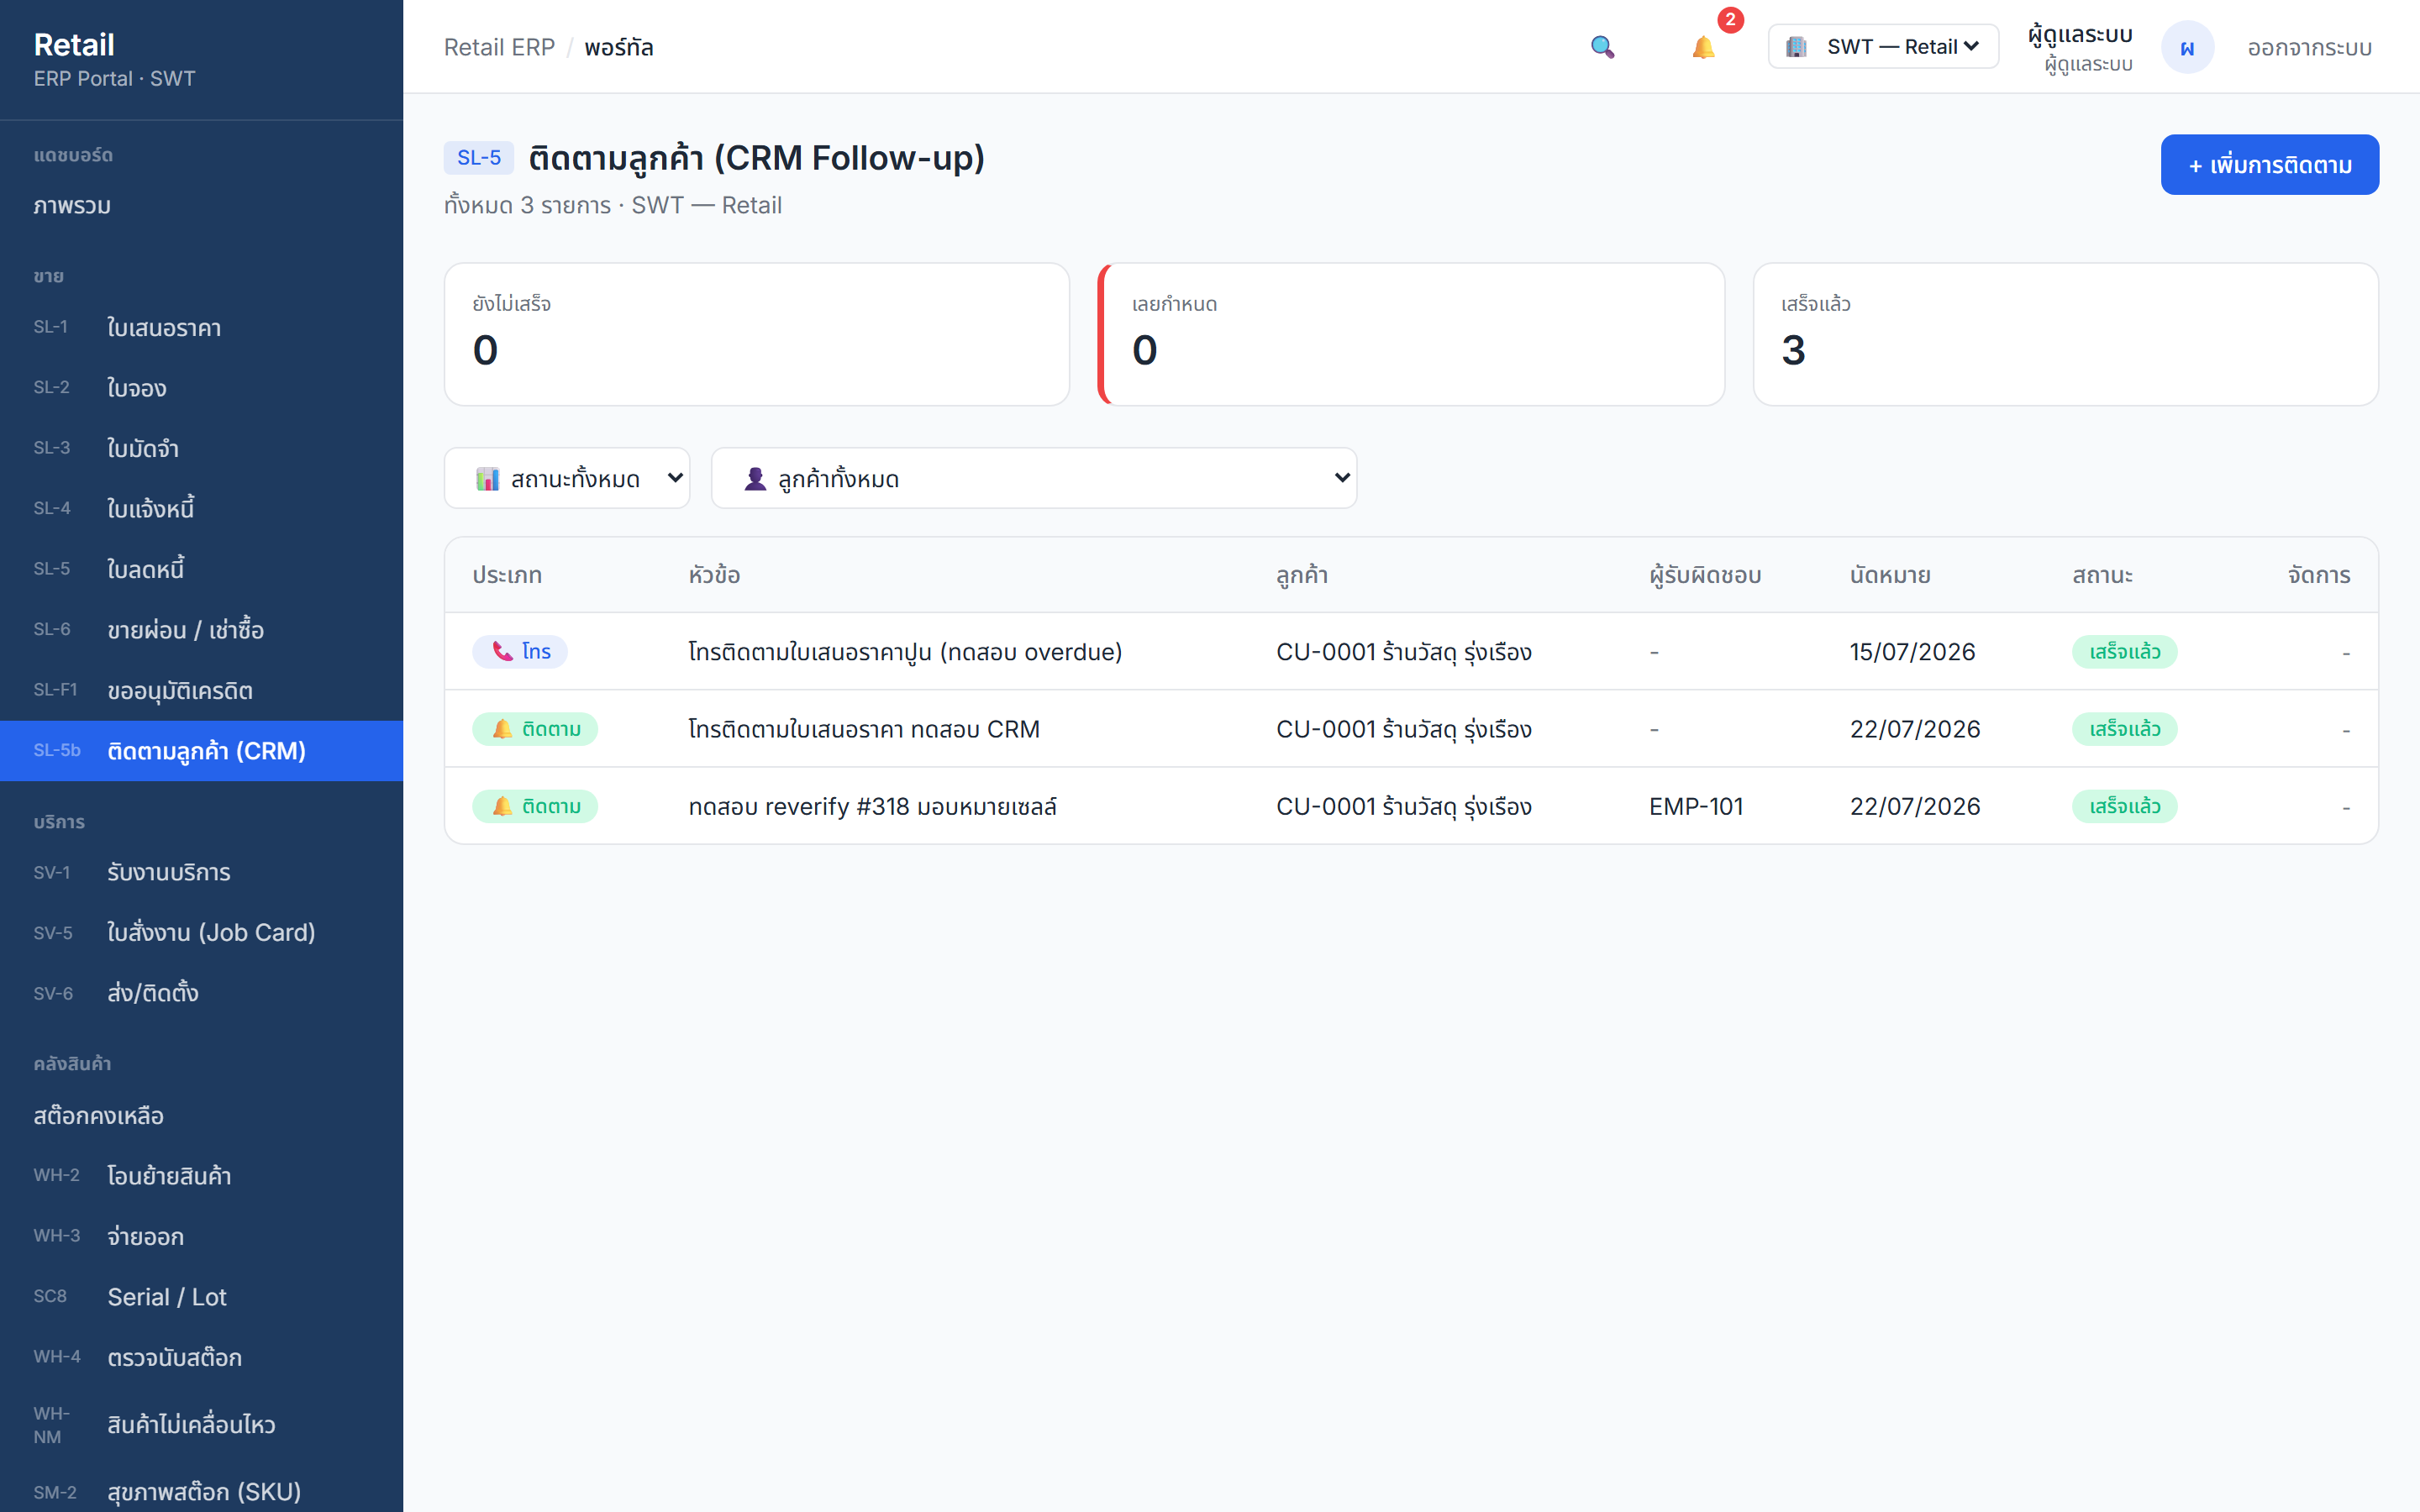
Task: Click customer cell in the overdue test row
Action: [x=1404, y=652]
